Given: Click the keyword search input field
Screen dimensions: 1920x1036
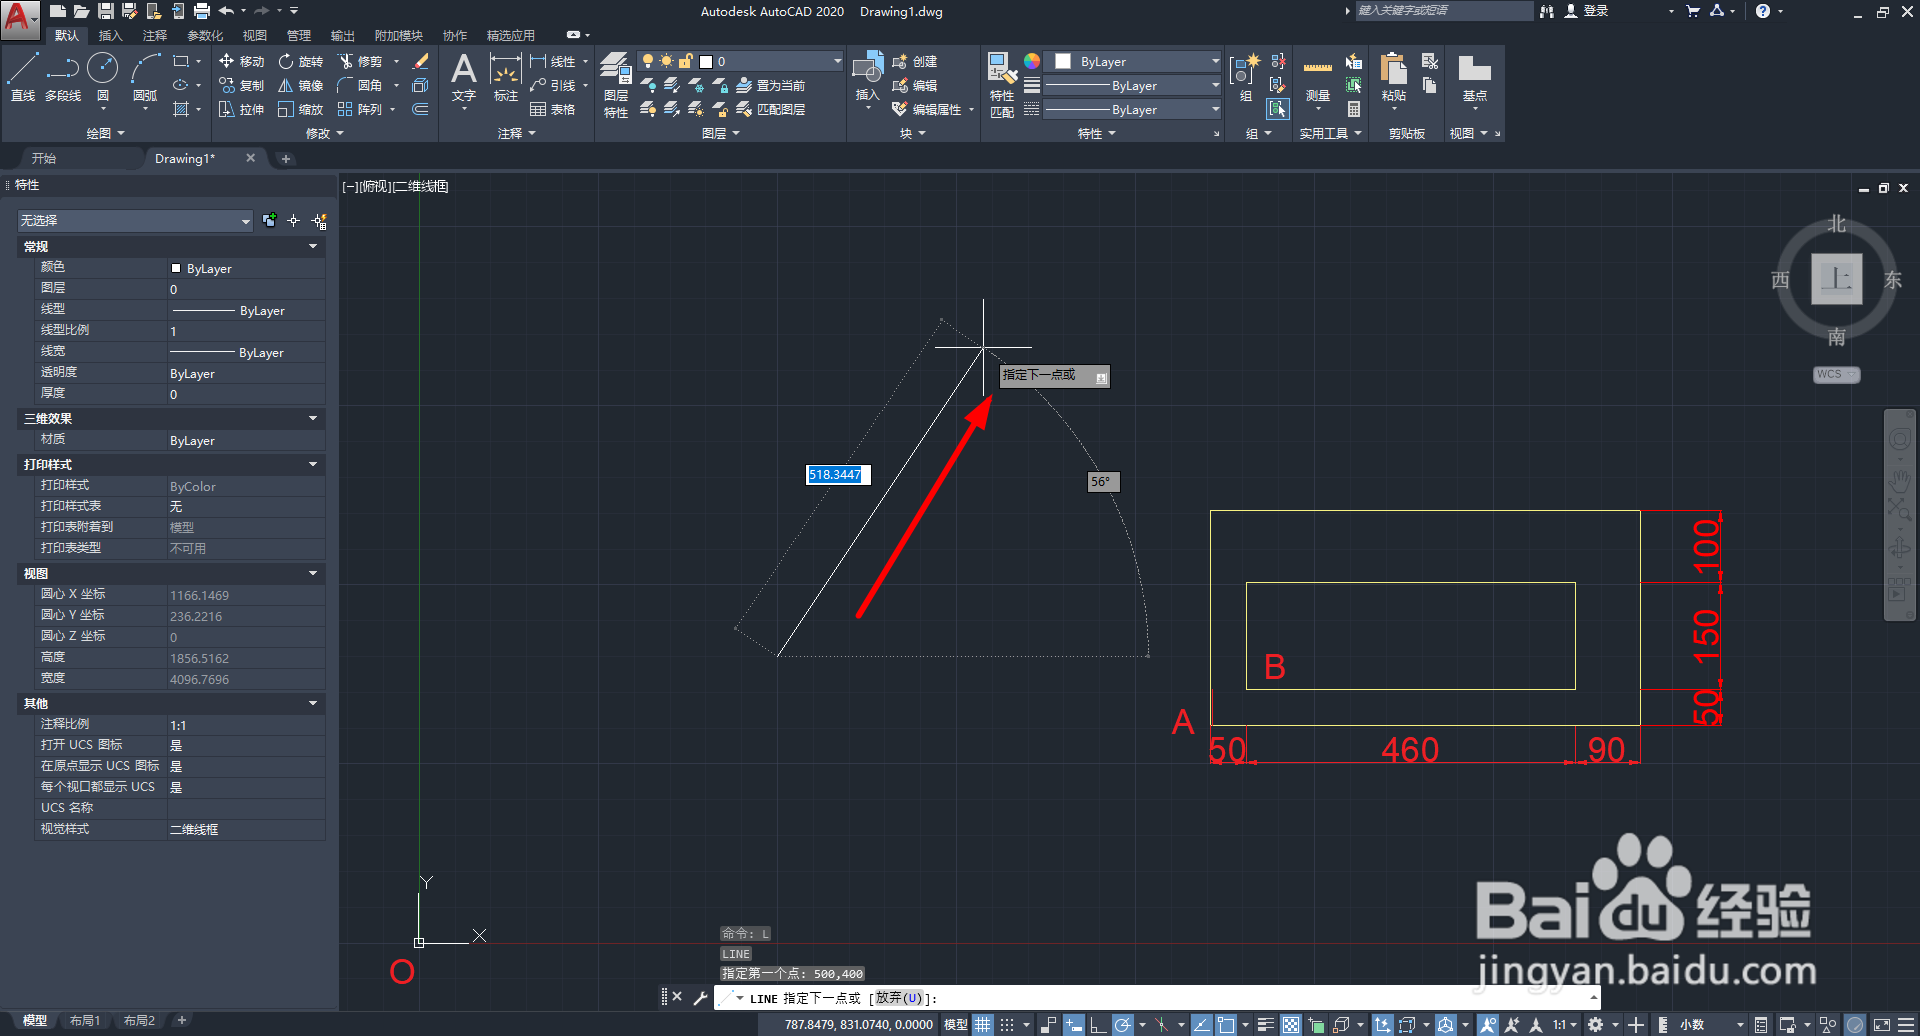Looking at the screenshot, I should pos(1443,11).
